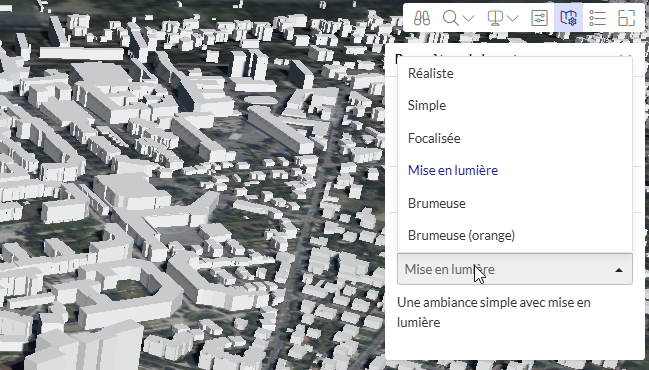Pick Focalisée from the ambiance list
Screen dimensions: 649x370
click(514, 138)
